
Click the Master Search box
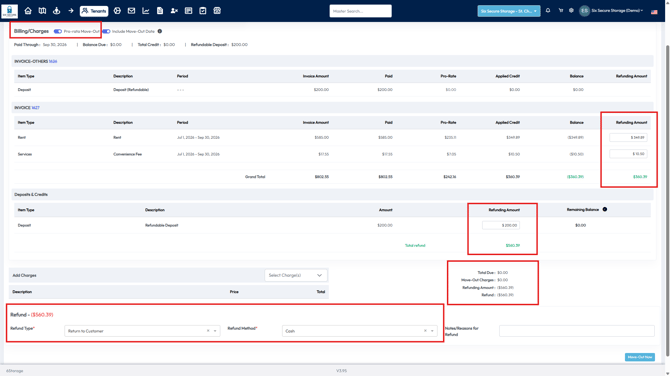pos(360,11)
